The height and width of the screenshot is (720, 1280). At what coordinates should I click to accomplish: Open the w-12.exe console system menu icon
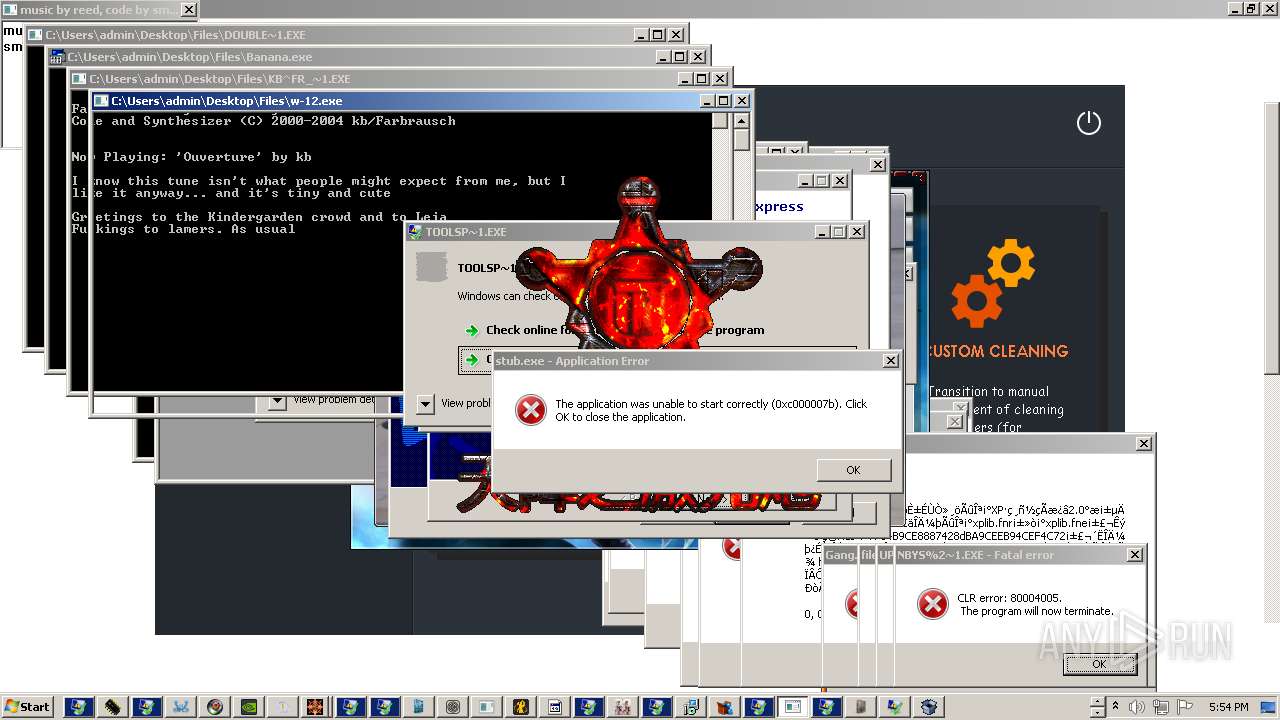(x=100, y=101)
